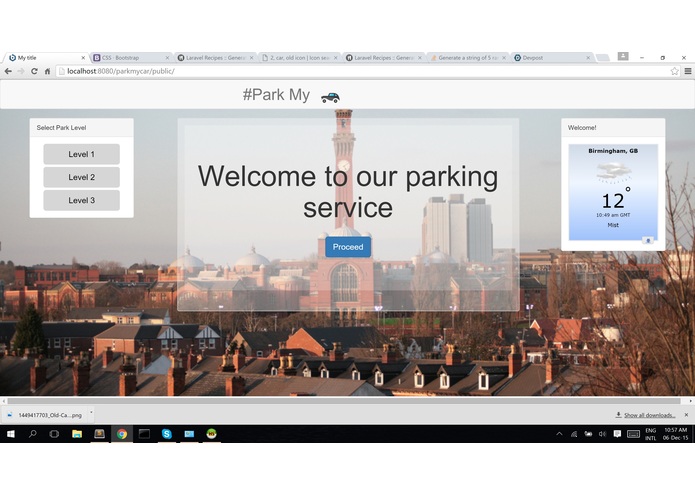Click the 12 degree temperature reading
This screenshot has height=494, width=695.
(x=616, y=199)
